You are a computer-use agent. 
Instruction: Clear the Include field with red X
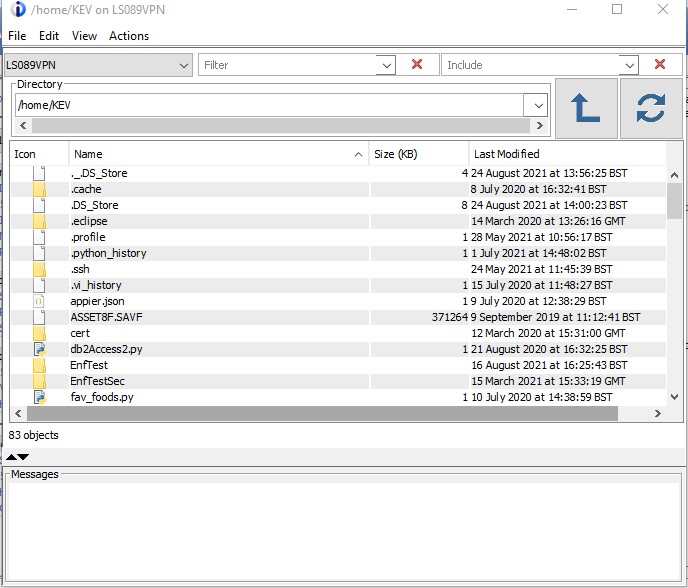pyautogui.click(x=660, y=65)
